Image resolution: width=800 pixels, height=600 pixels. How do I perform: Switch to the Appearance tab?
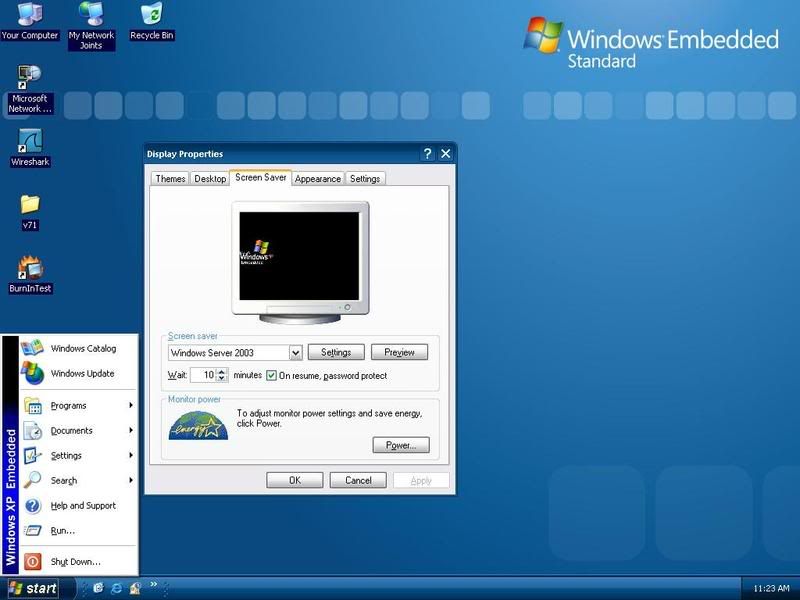[317, 179]
